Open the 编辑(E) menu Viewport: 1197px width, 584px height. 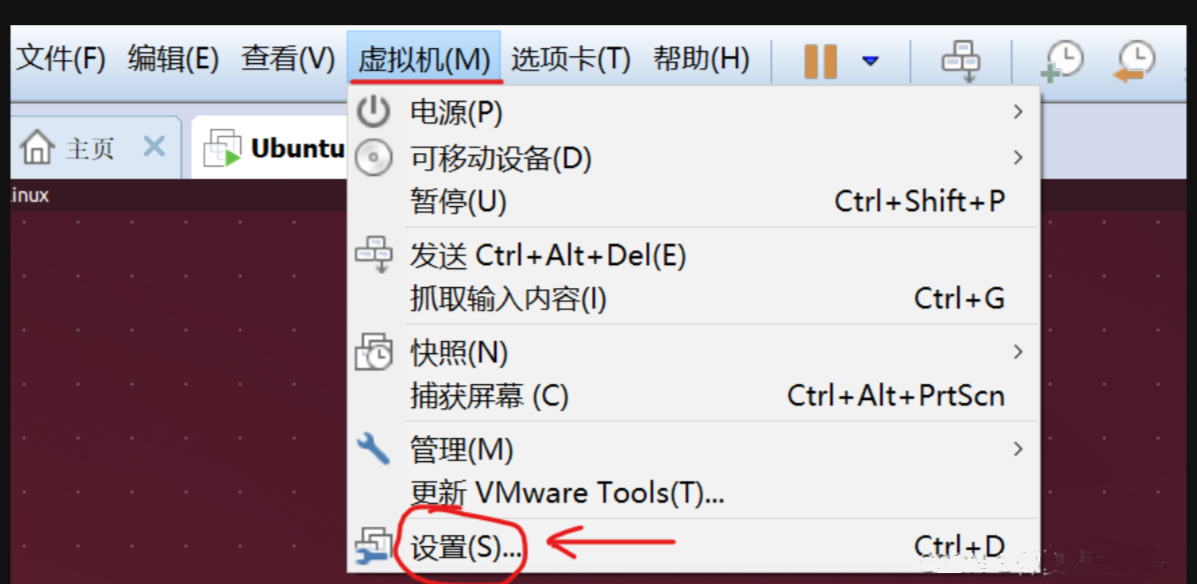point(173,60)
